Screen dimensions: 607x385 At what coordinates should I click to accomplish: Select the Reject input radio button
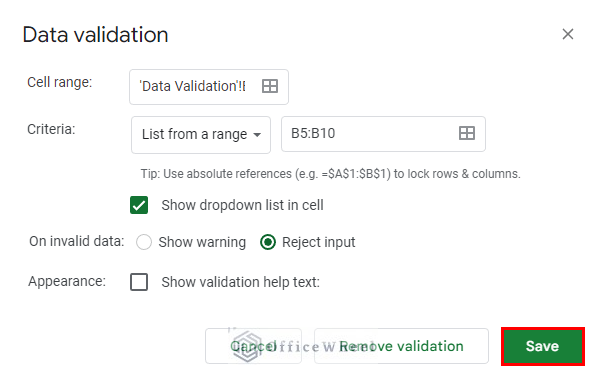pyautogui.click(x=268, y=242)
